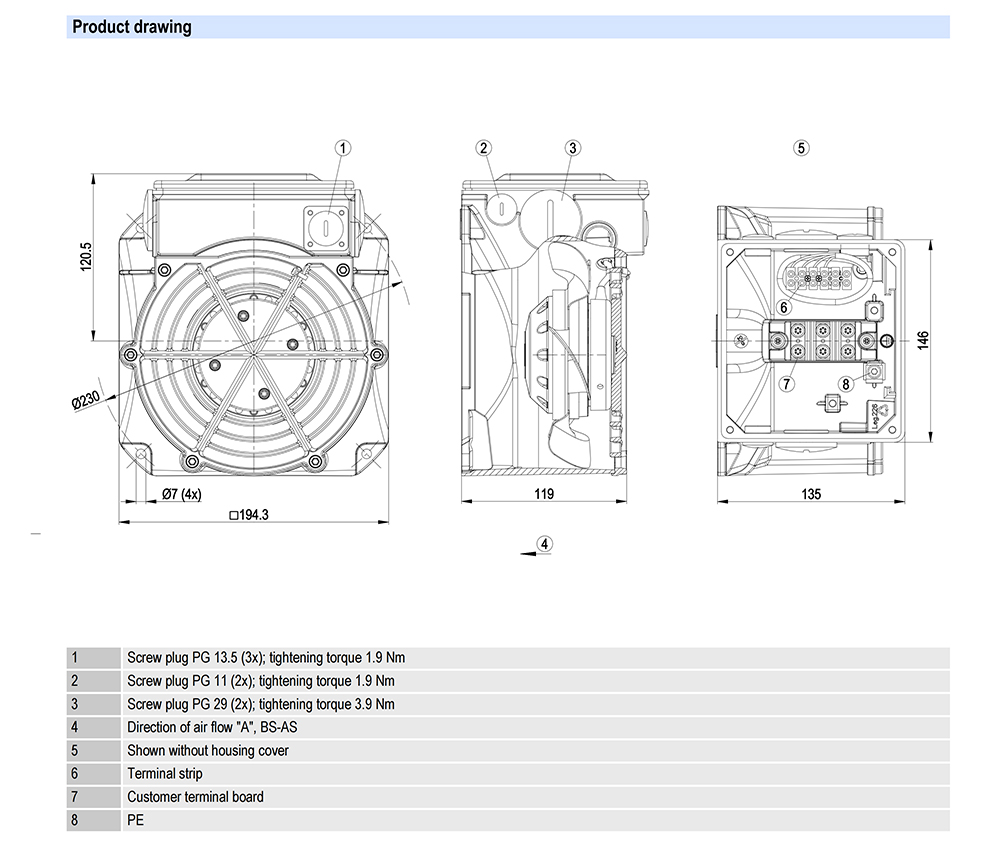Click callout 7 below the customer terminal board
The height and width of the screenshot is (851, 1000).
(787, 383)
